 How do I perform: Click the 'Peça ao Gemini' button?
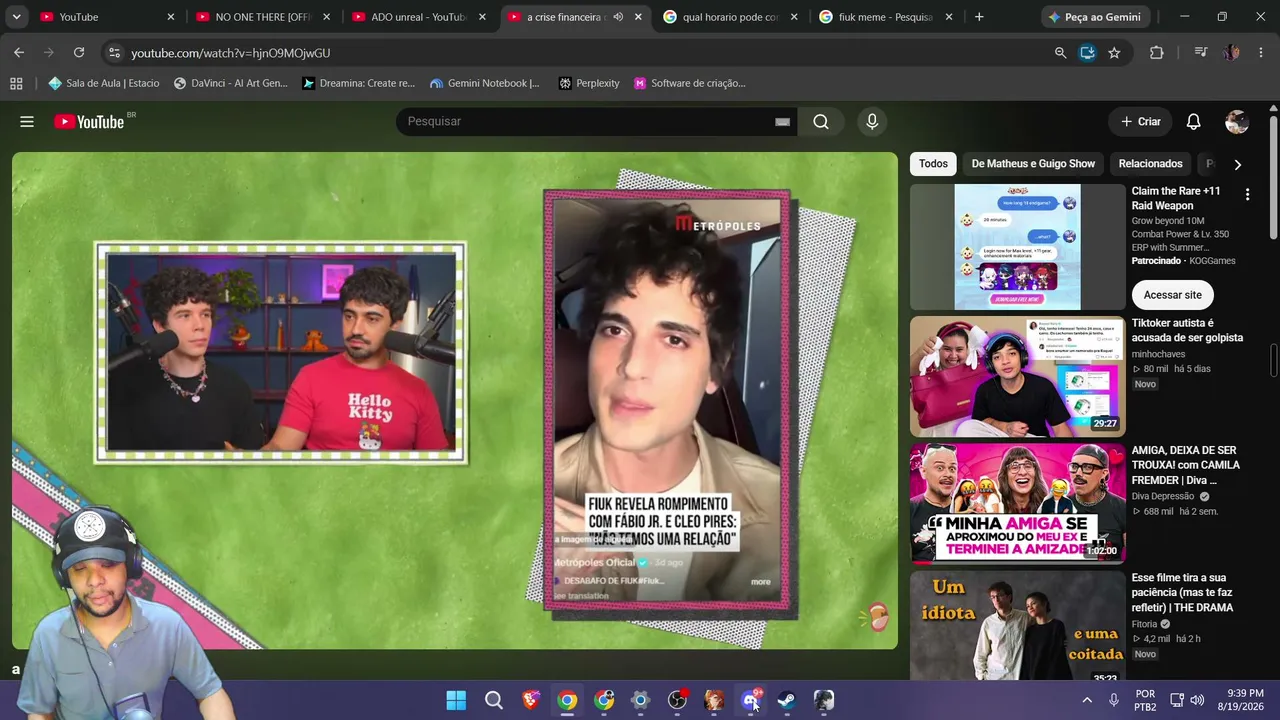(x=1095, y=17)
